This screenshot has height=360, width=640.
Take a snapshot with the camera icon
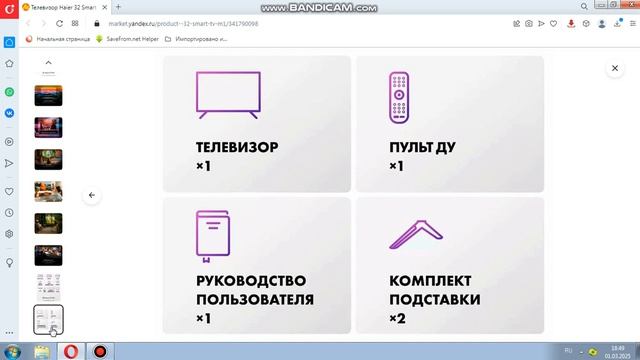coord(529,24)
